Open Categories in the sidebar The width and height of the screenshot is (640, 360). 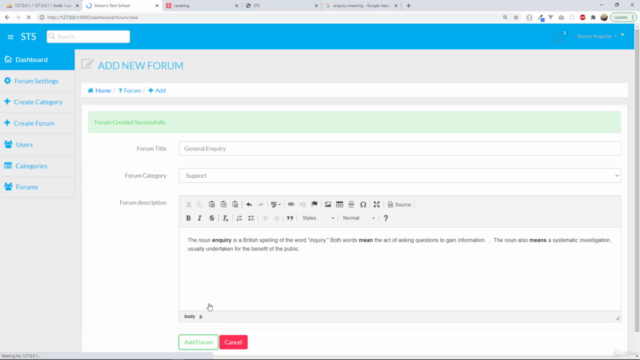37,166
